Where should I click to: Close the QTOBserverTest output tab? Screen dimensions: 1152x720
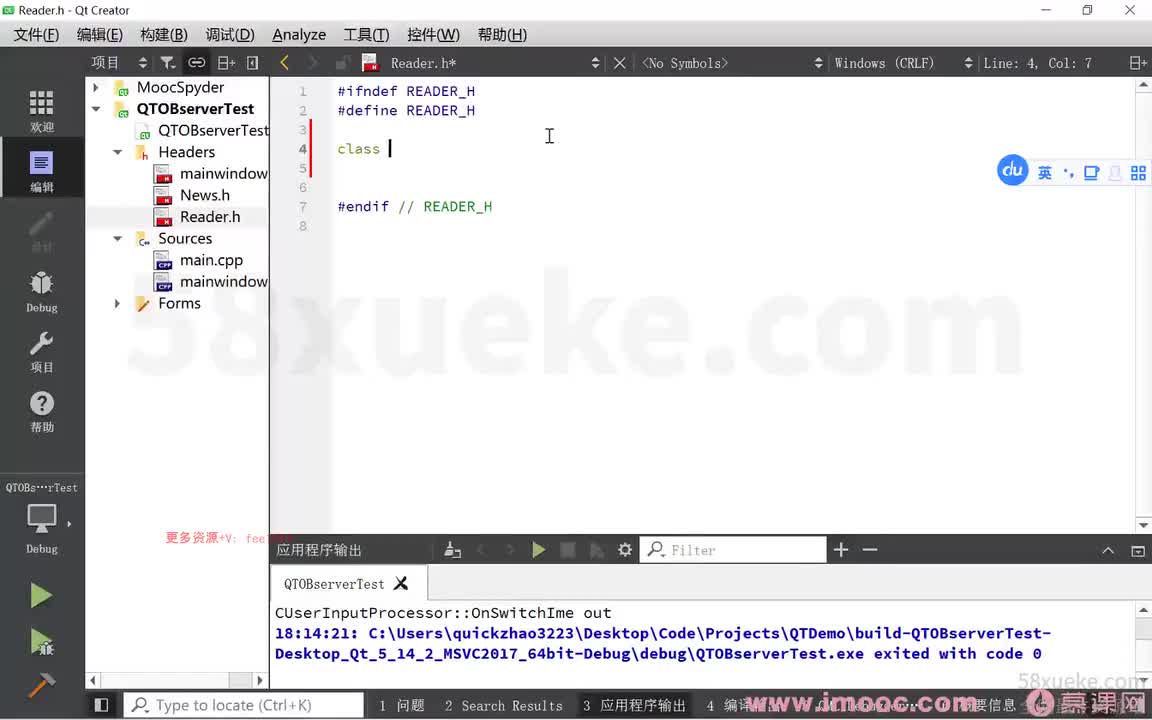click(401, 583)
